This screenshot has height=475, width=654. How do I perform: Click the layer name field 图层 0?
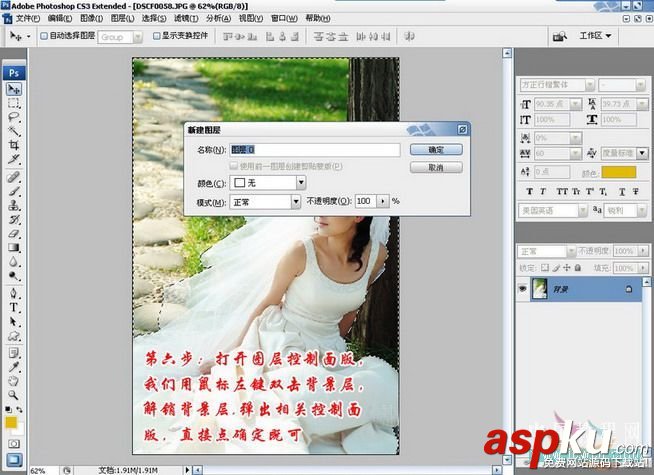[315, 150]
